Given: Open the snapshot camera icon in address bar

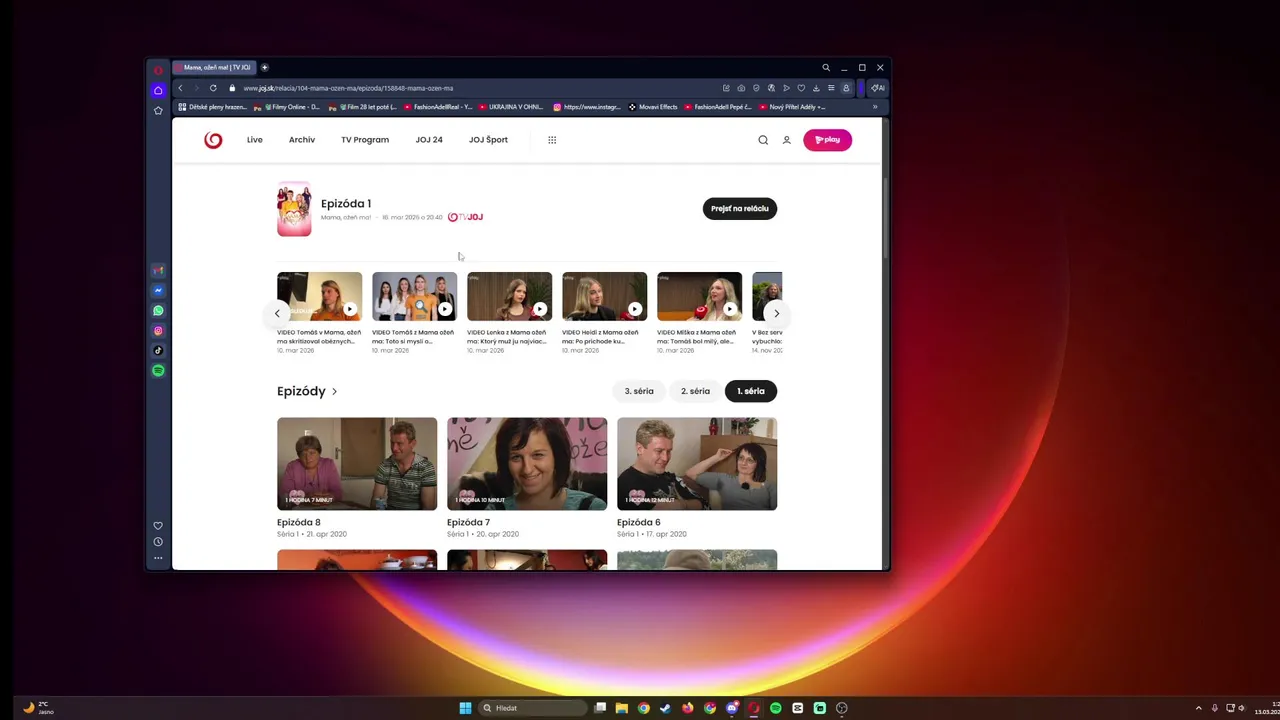Looking at the screenshot, I should [741, 88].
